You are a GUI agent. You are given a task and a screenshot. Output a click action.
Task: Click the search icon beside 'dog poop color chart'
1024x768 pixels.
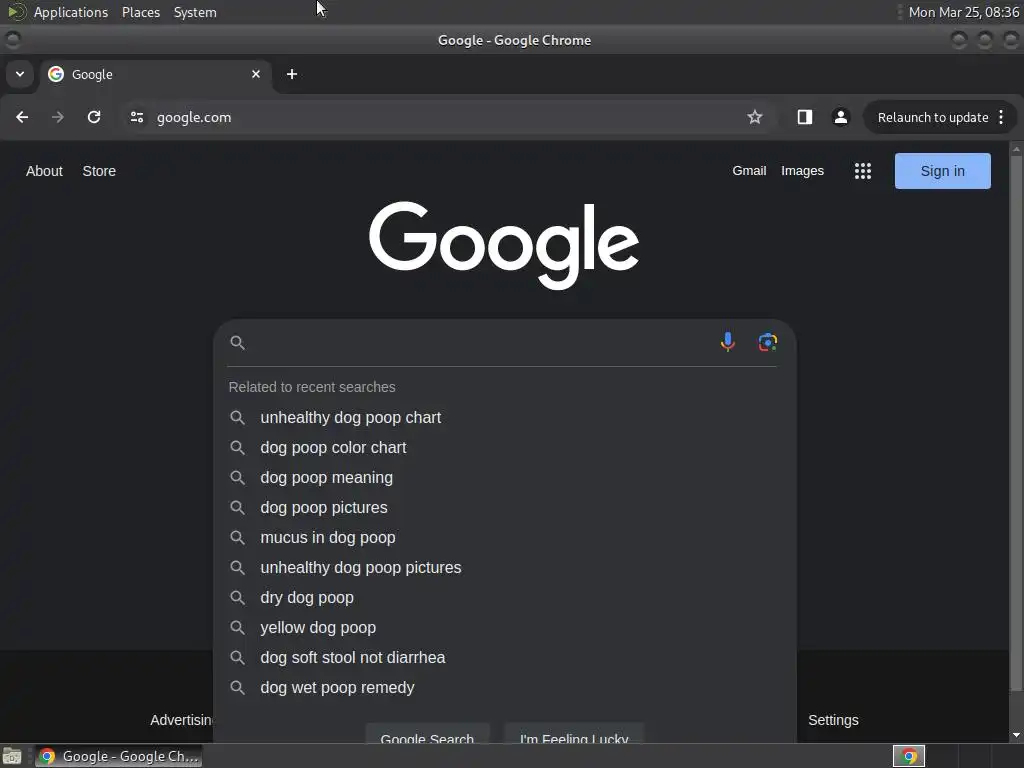[238, 447]
